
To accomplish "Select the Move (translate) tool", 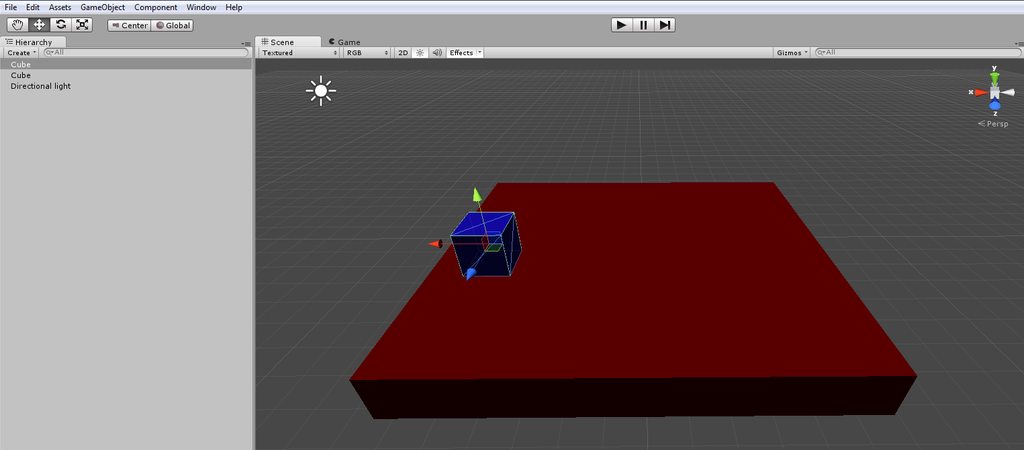I will click(x=39, y=25).
